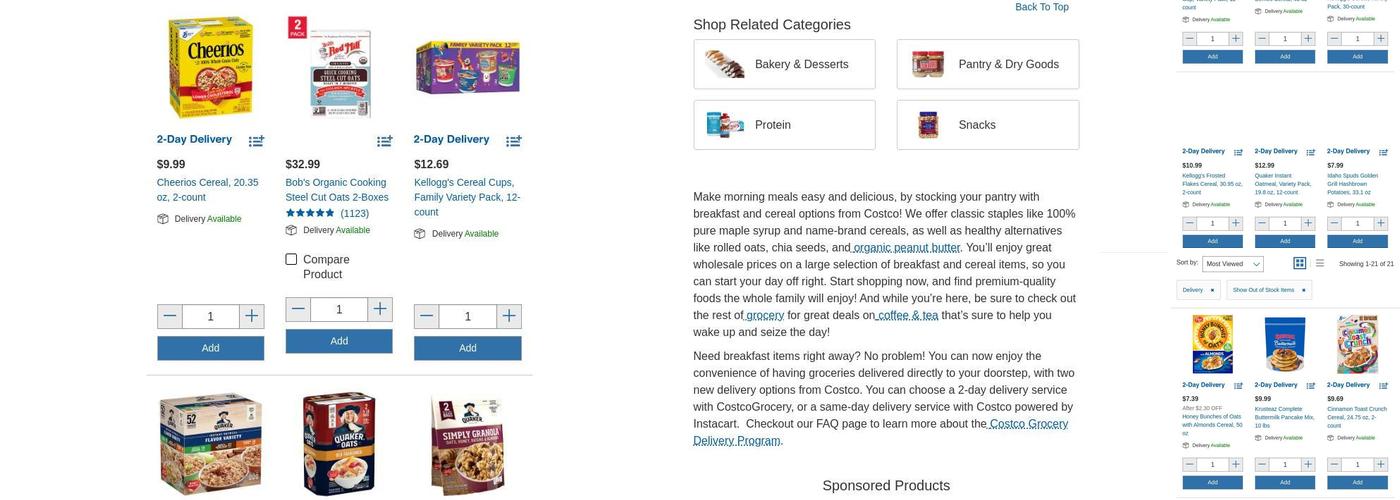Image resolution: width=1400 pixels, height=500 pixels.
Task: Jump via Back To Top link
Action: pos(1041,7)
